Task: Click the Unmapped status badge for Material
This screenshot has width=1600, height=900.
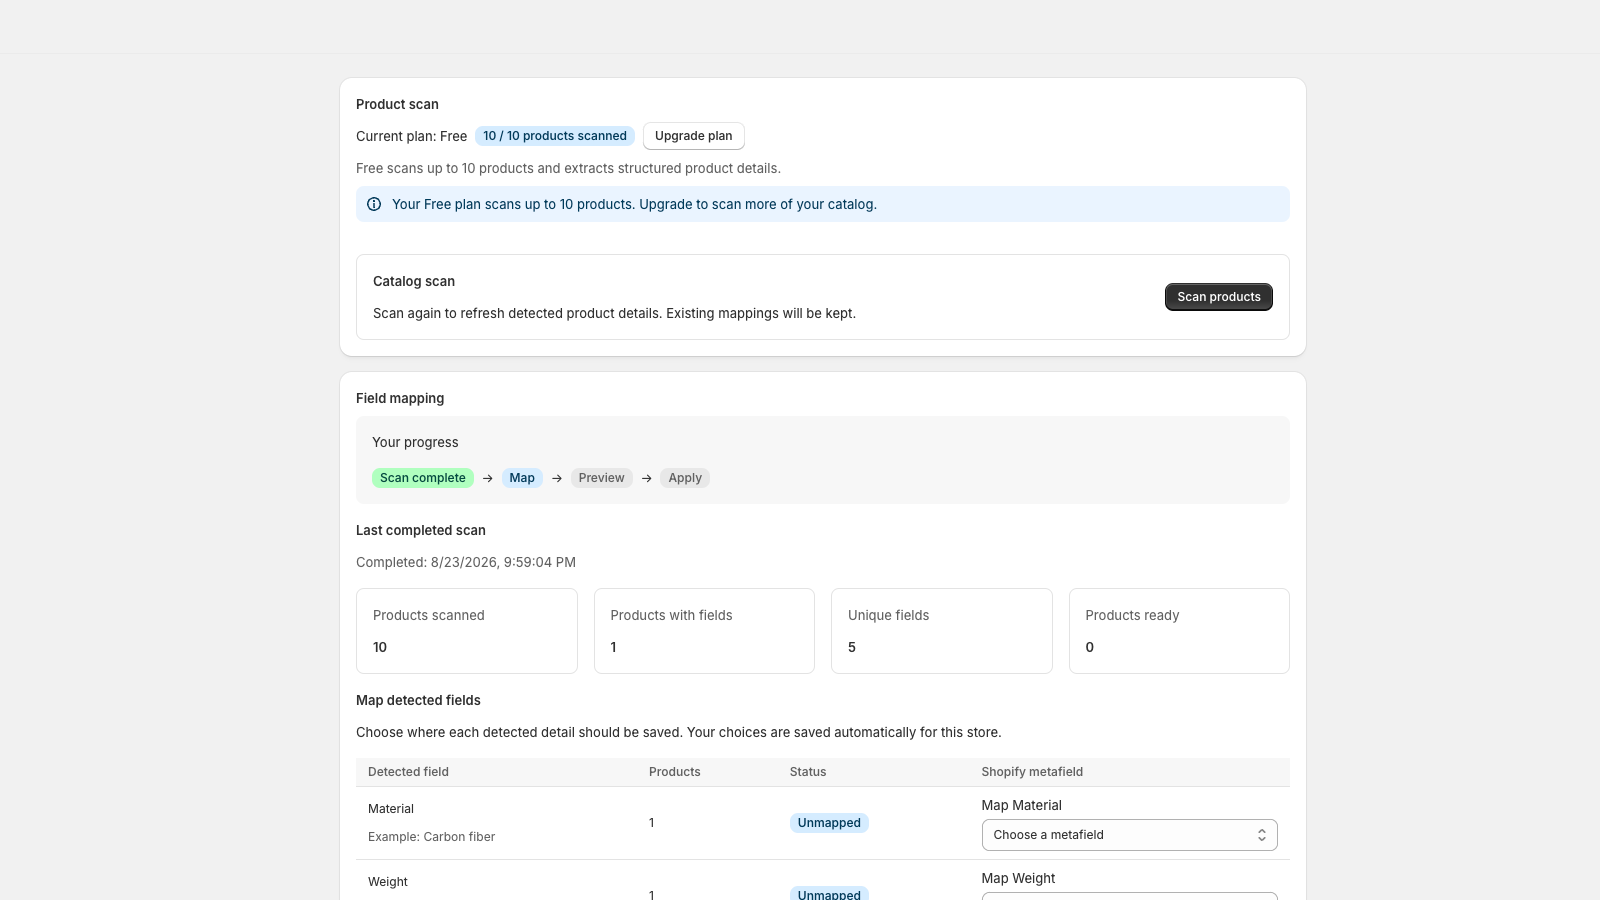Action: click(829, 823)
